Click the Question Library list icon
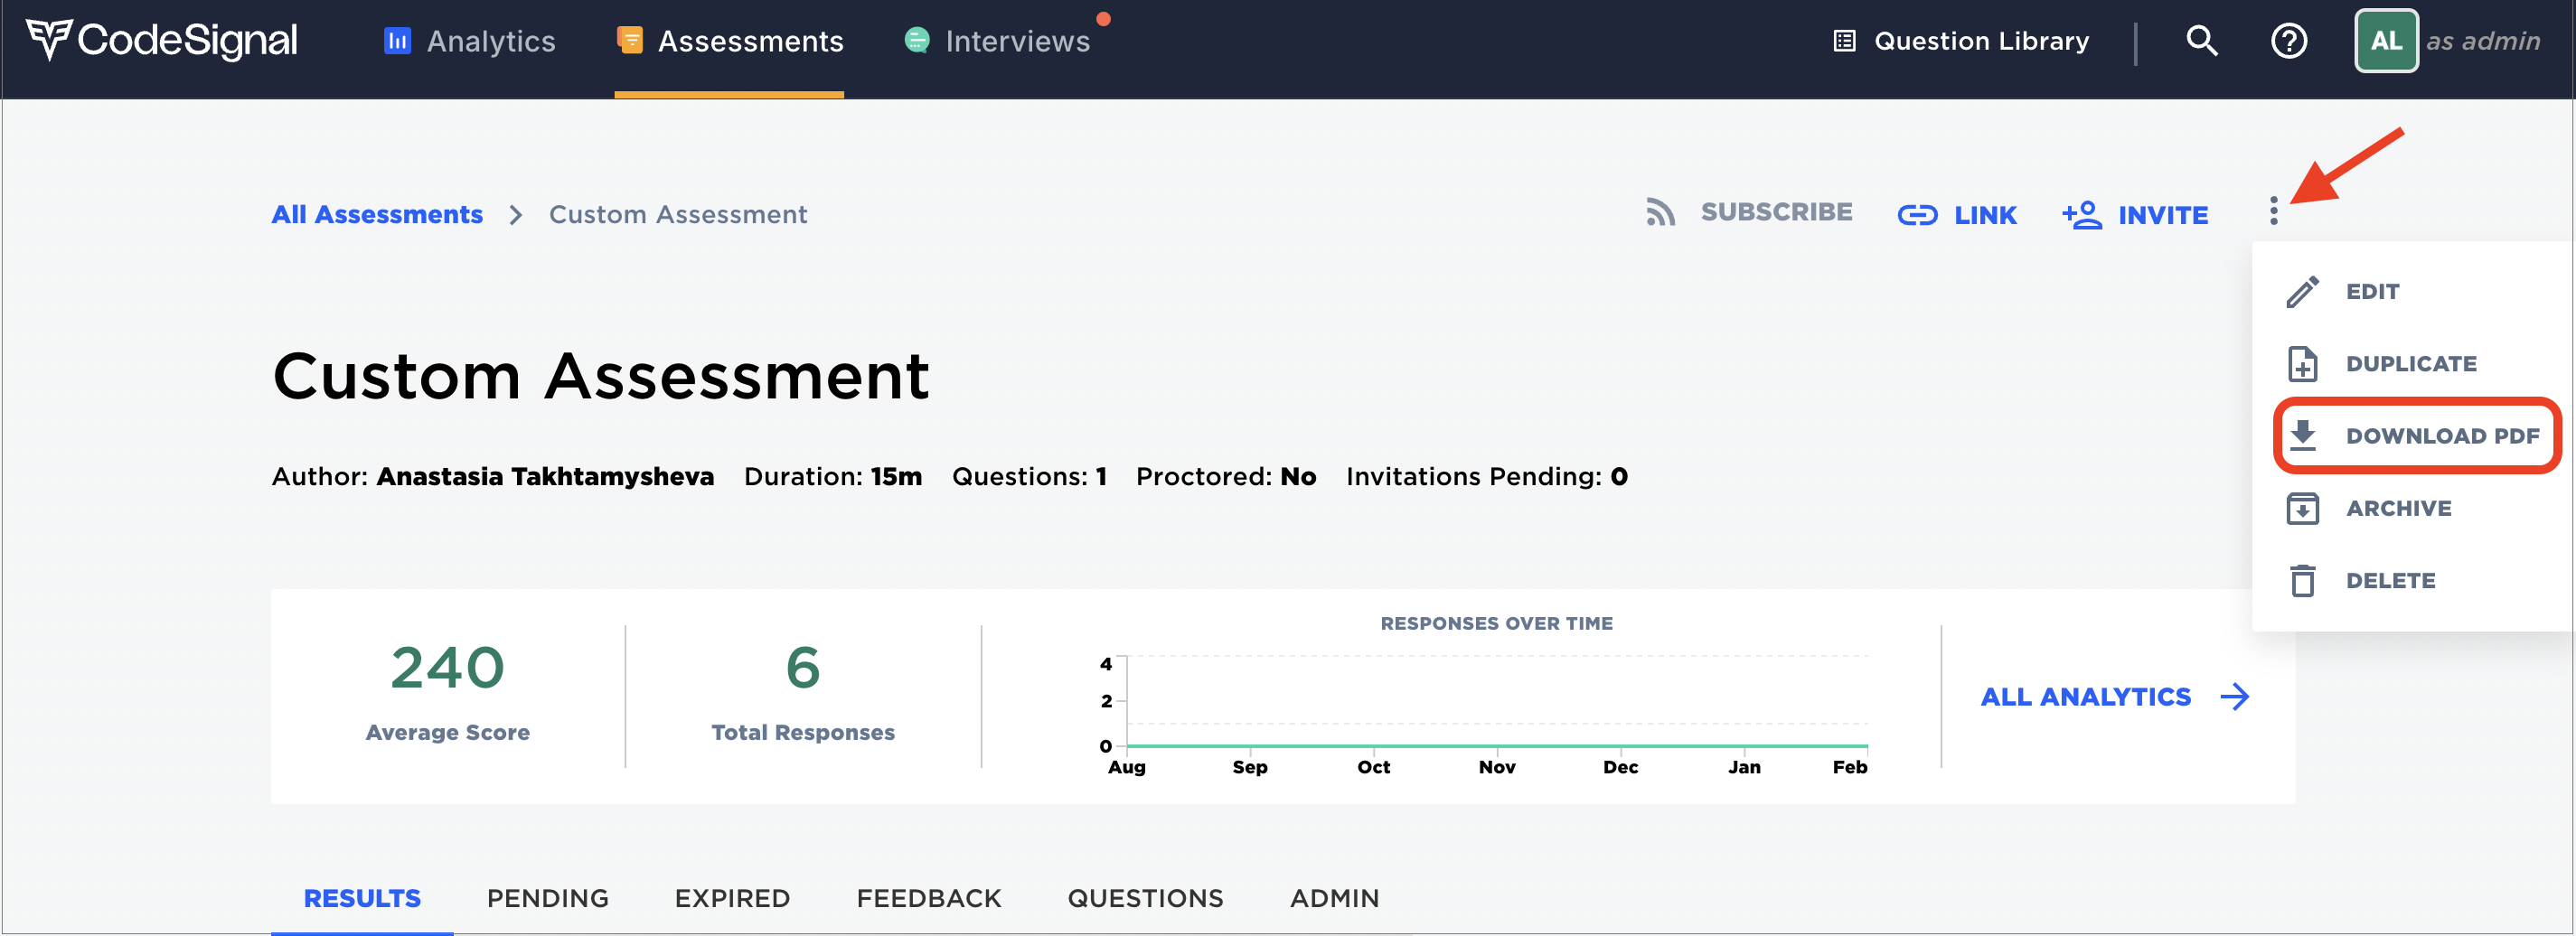The width and height of the screenshot is (2576, 936). 1844,41
